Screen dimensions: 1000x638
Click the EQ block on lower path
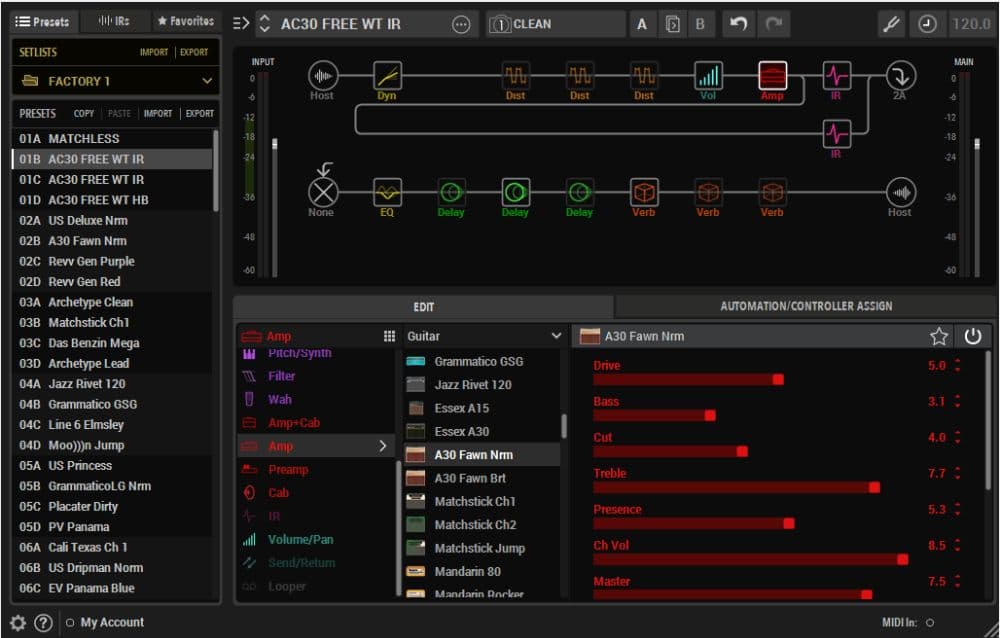pyautogui.click(x=387, y=192)
